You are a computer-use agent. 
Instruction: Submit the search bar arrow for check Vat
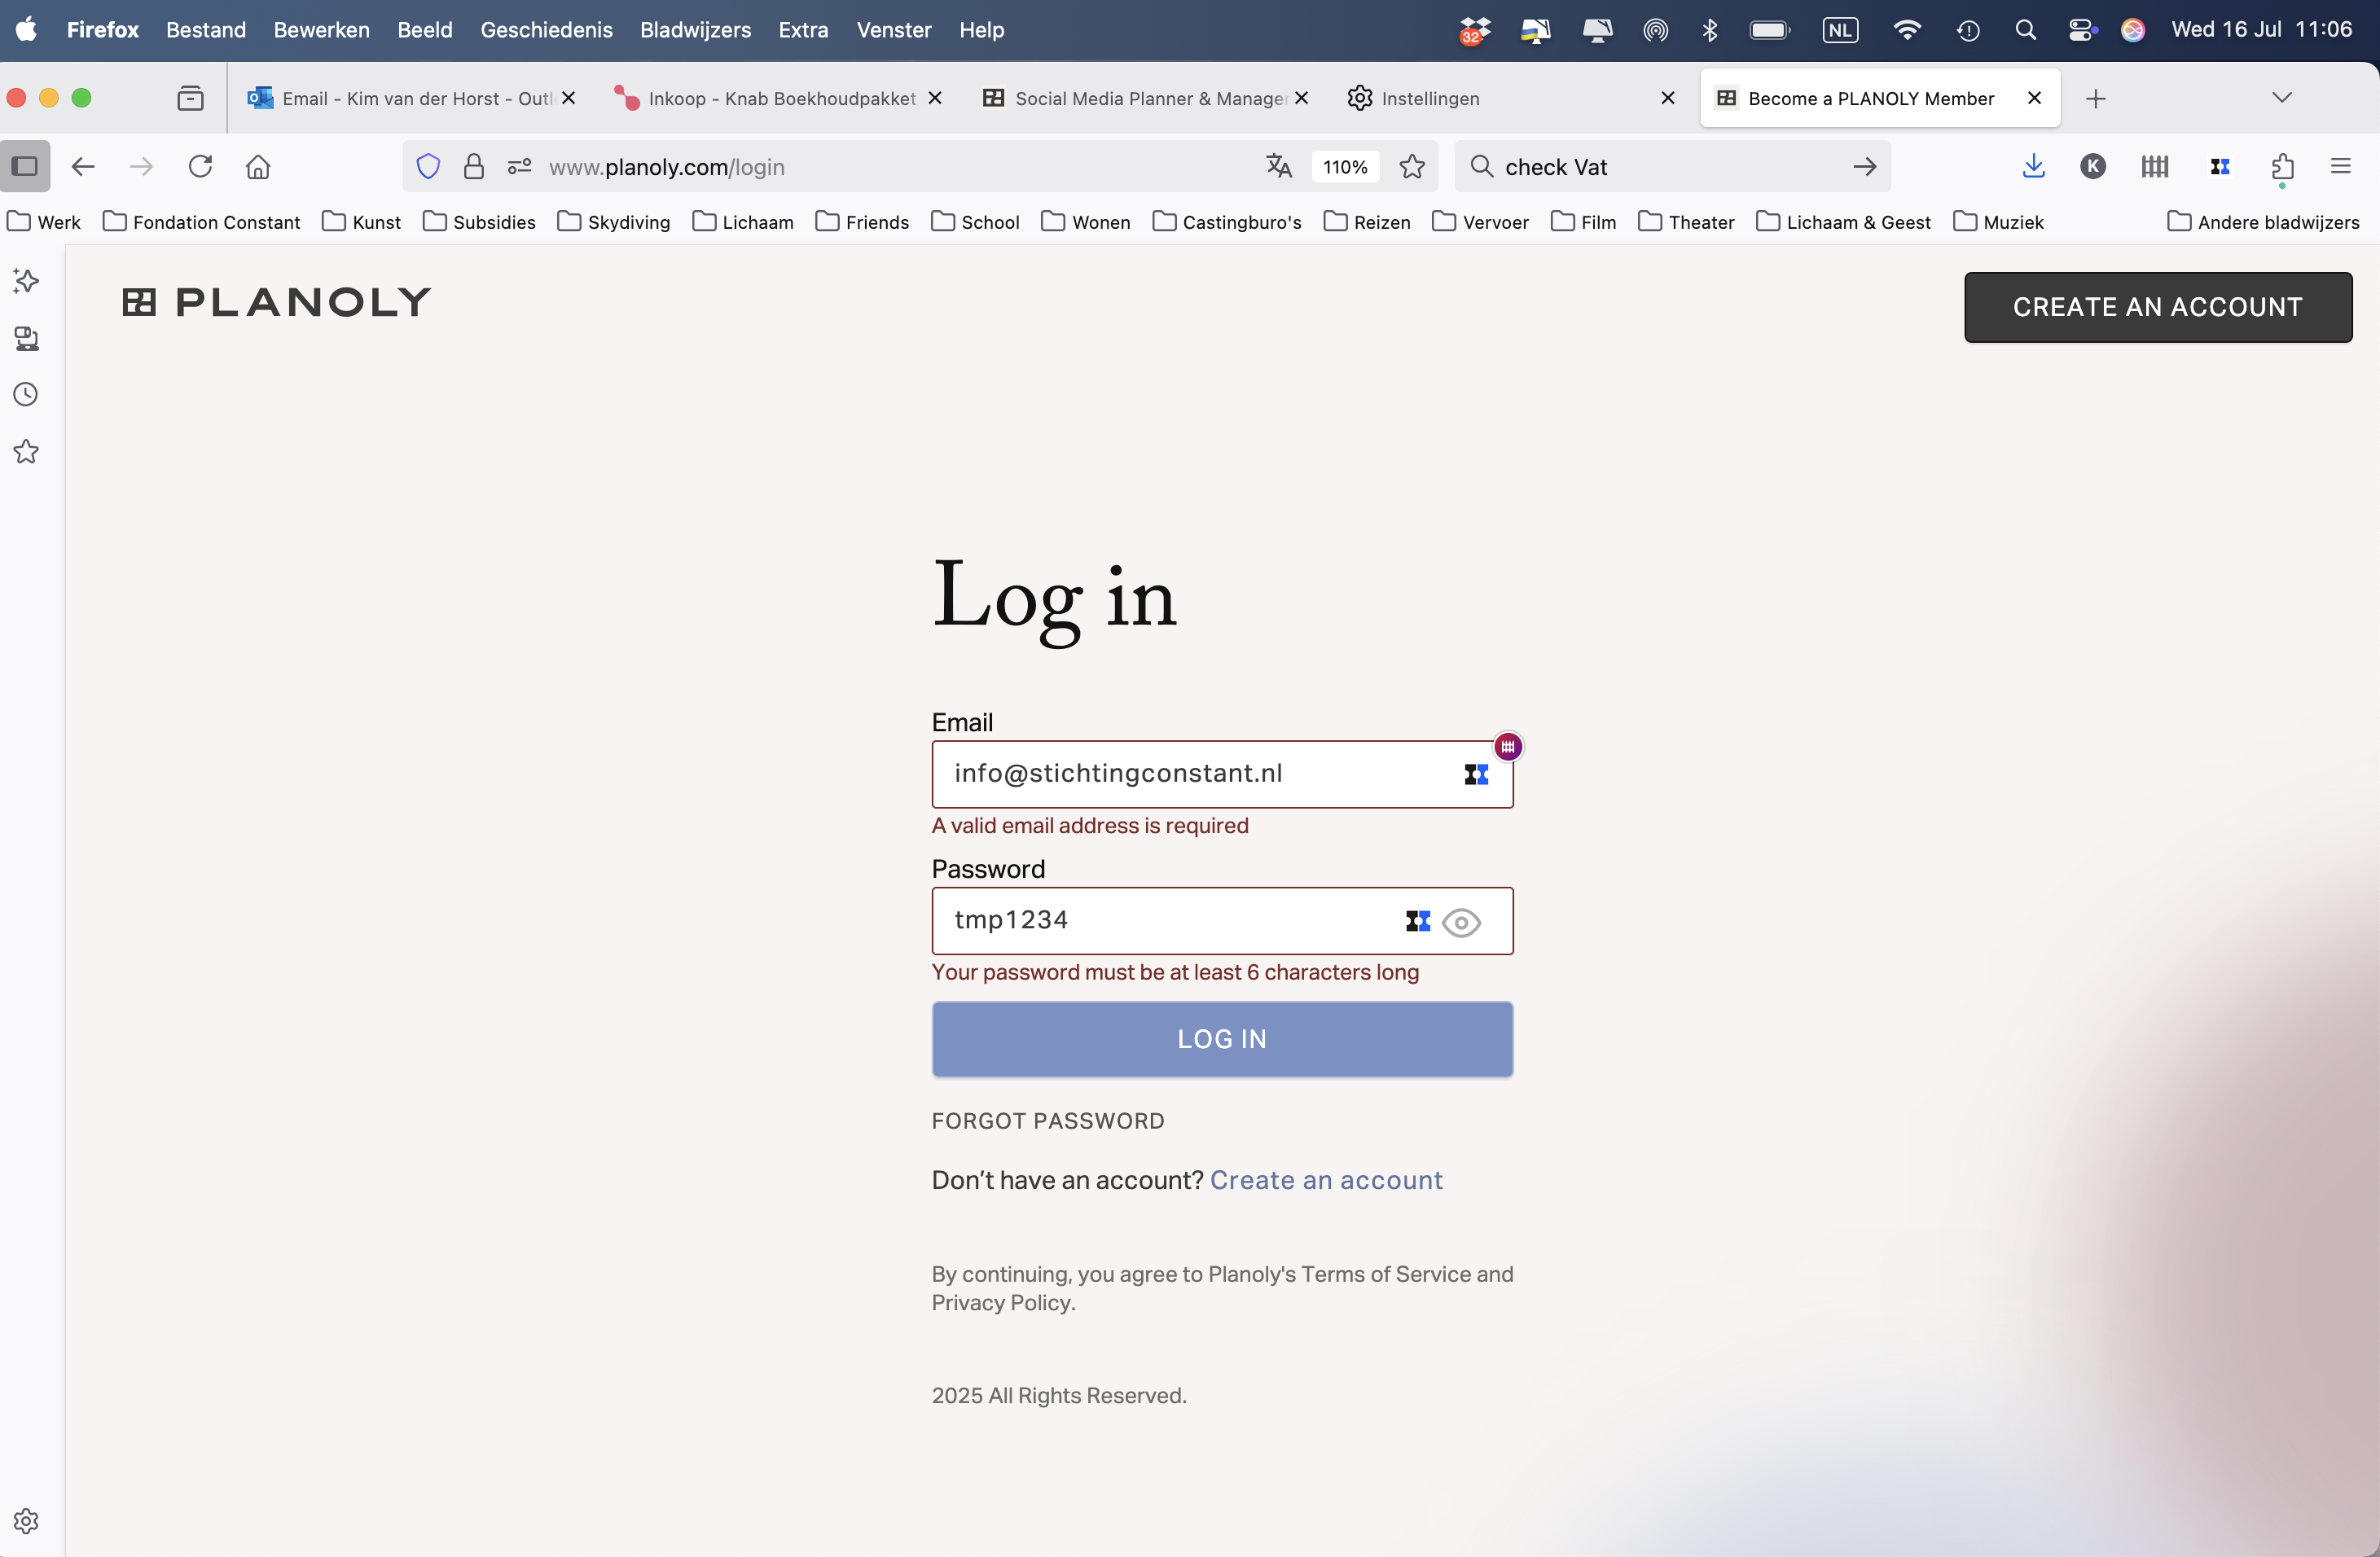click(1864, 166)
